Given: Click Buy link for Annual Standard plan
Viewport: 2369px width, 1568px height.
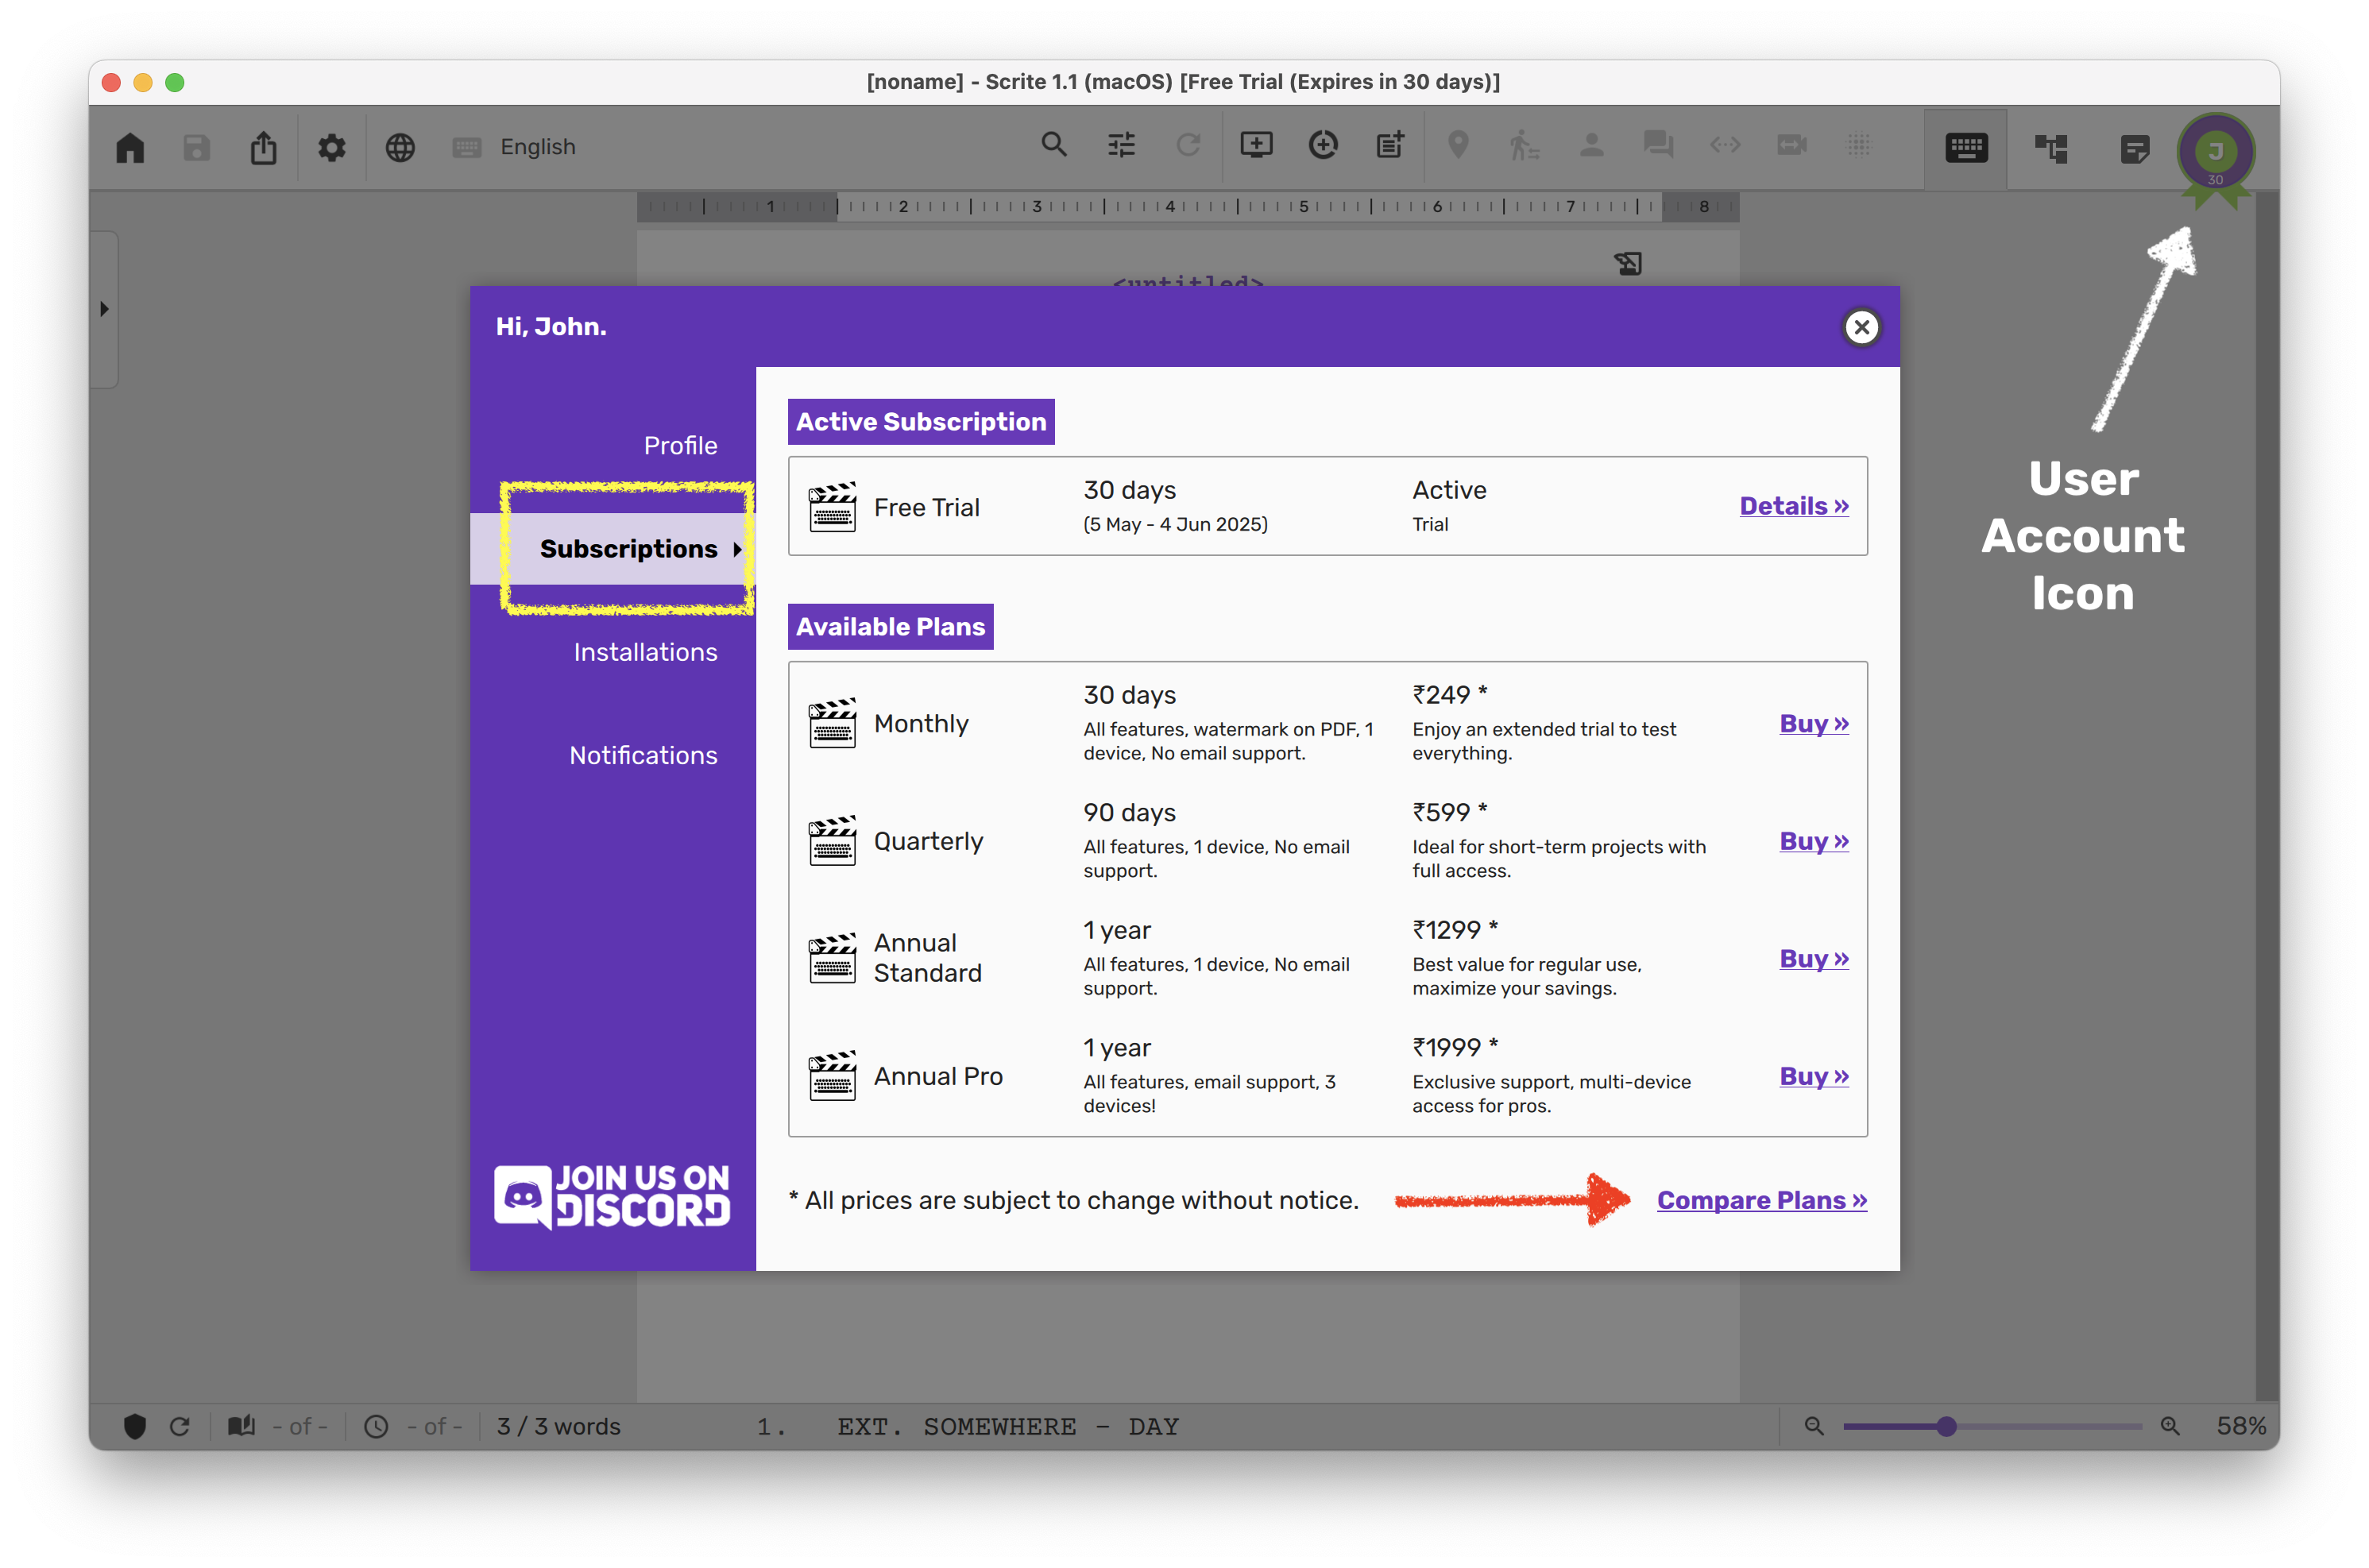Looking at the screenshot, I should (x=1813, y=958).
